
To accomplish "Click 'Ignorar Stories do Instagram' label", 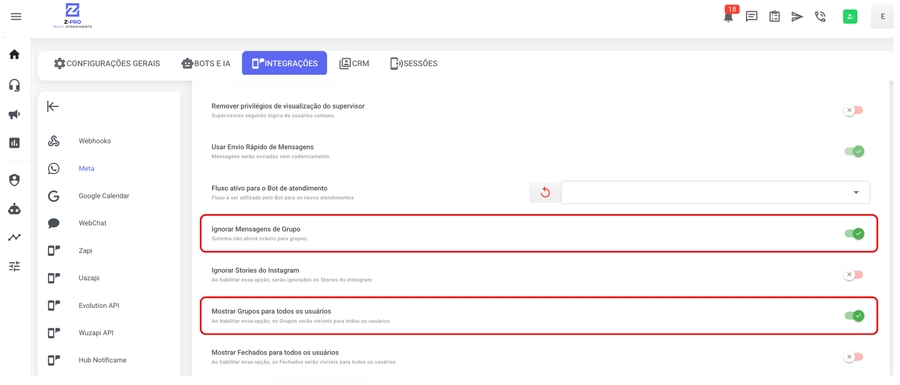I will [x=255, y=270].
